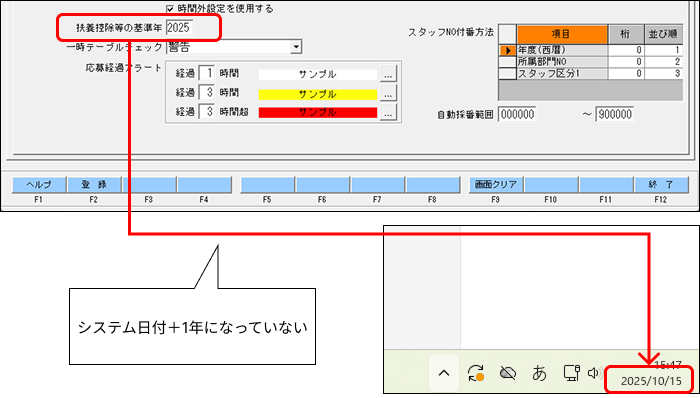The height and width of the screenshot is (398, 700).
Task: Select the yellow サンプル color sample
Action: tap(318, 94)
